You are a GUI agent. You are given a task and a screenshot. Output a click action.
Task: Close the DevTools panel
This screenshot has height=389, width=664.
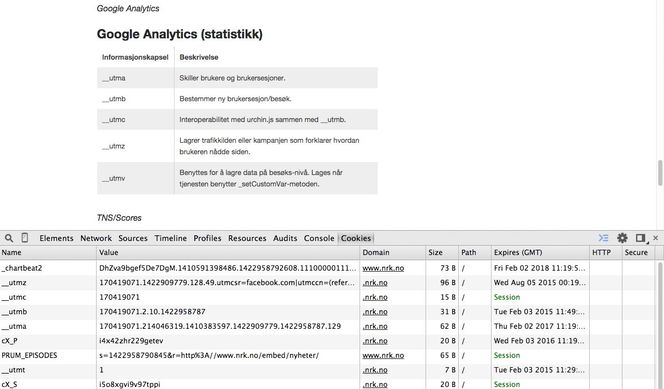tap(656, 238)
